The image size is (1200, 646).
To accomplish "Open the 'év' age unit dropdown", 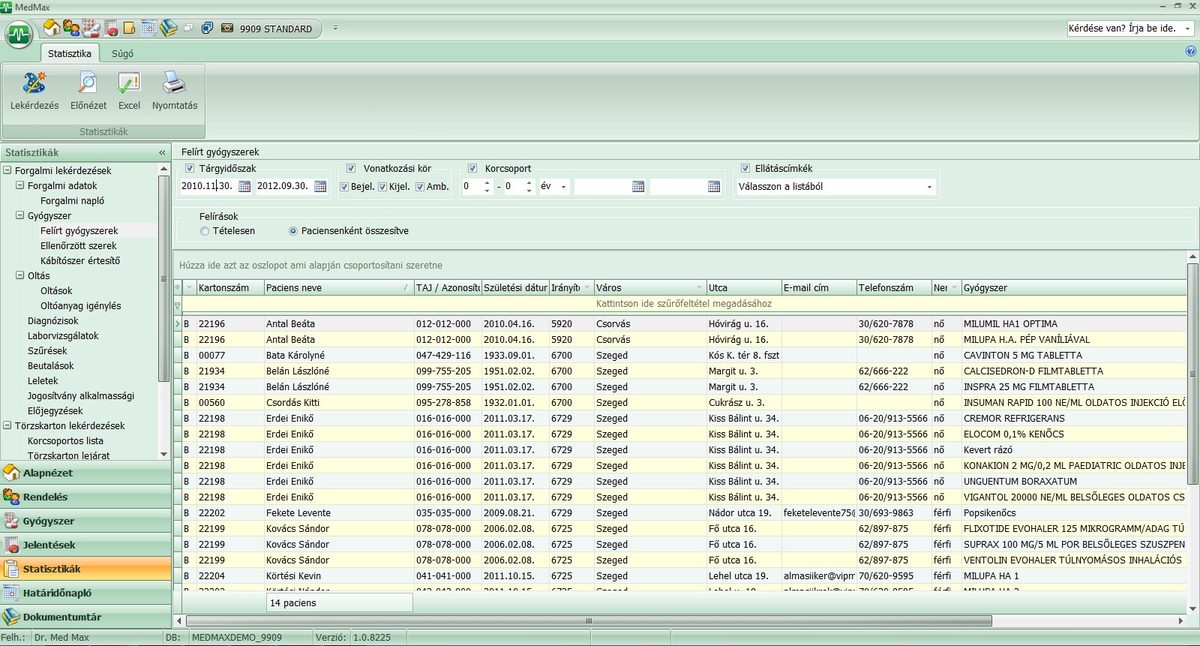I will 564,186.
